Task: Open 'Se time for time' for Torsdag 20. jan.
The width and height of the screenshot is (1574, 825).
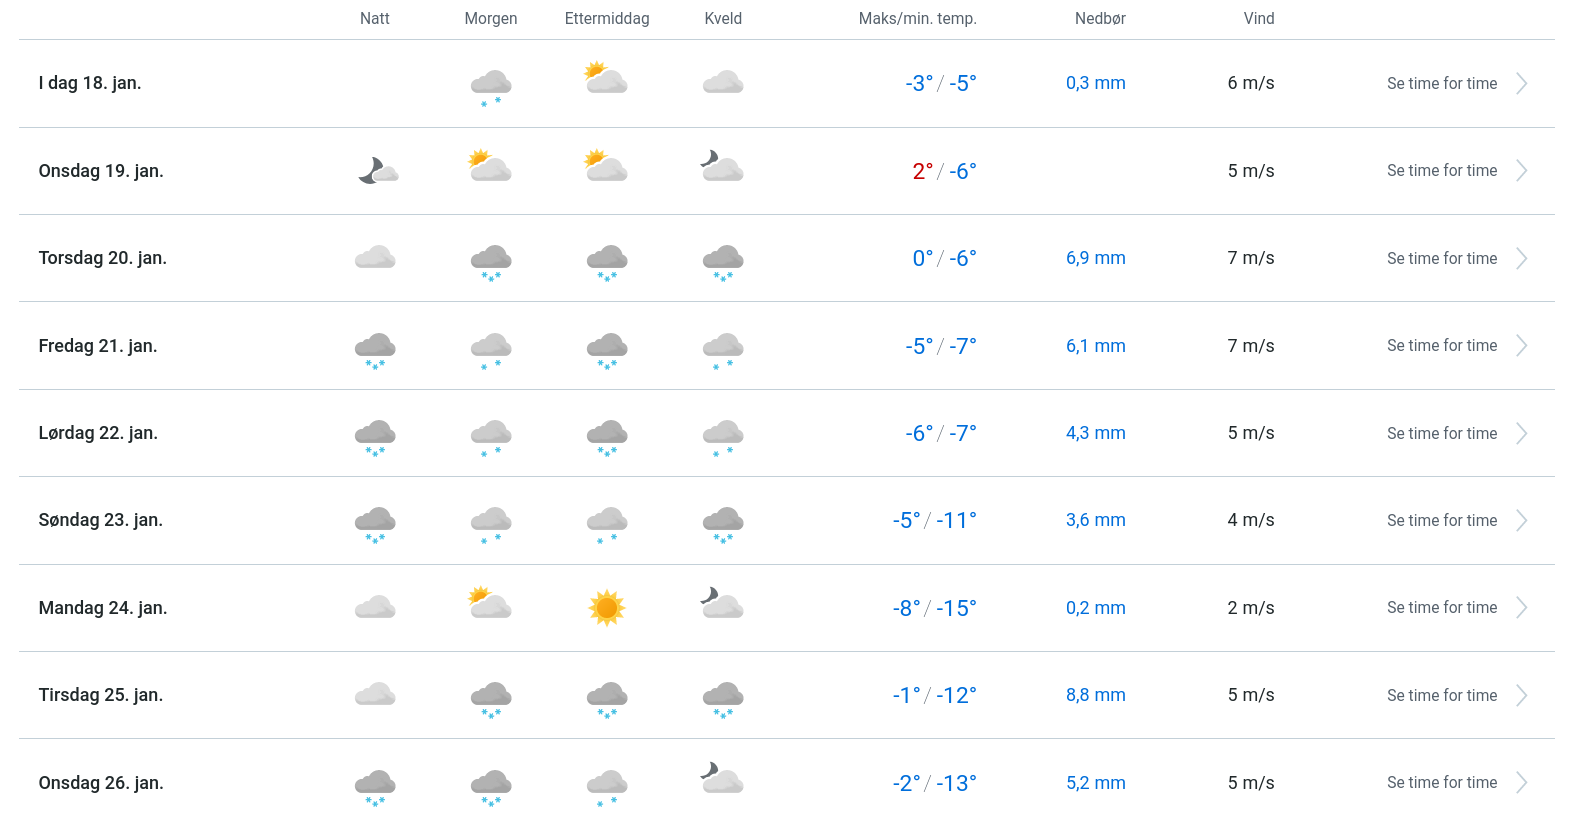Action: click(x=1441, y=259)
